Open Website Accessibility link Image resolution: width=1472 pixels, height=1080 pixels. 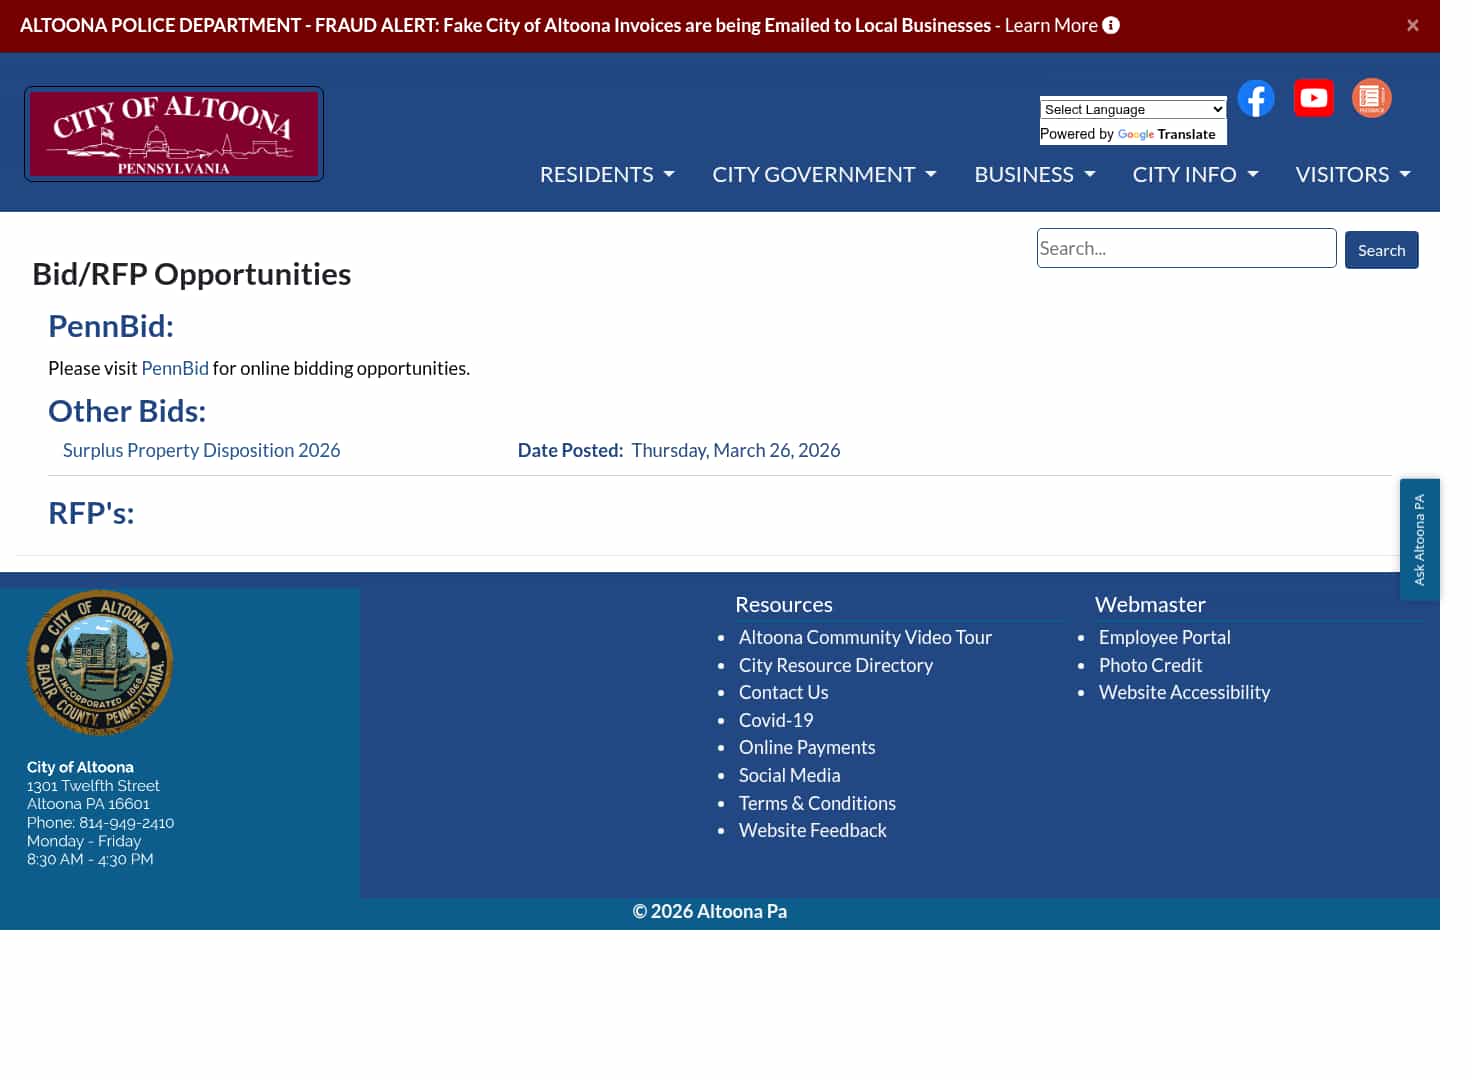tap(1184, 692)
